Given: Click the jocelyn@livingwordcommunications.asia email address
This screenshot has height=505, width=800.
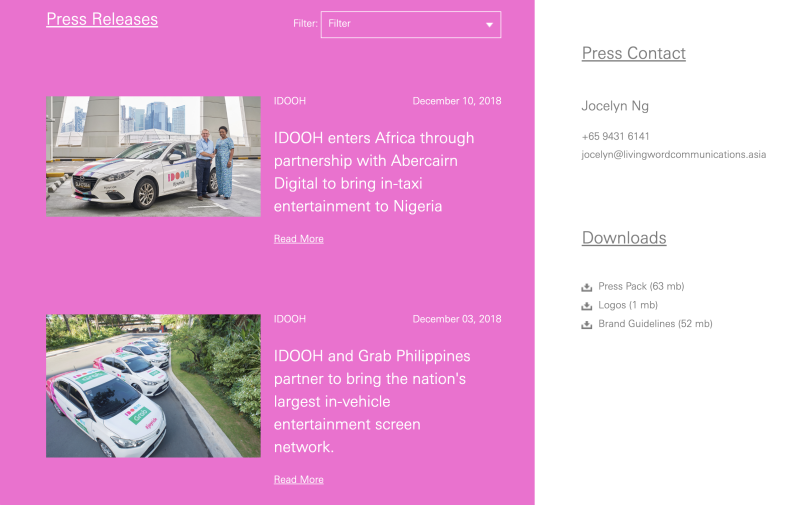Looking at the screenshot, I should tap(673, 155).
